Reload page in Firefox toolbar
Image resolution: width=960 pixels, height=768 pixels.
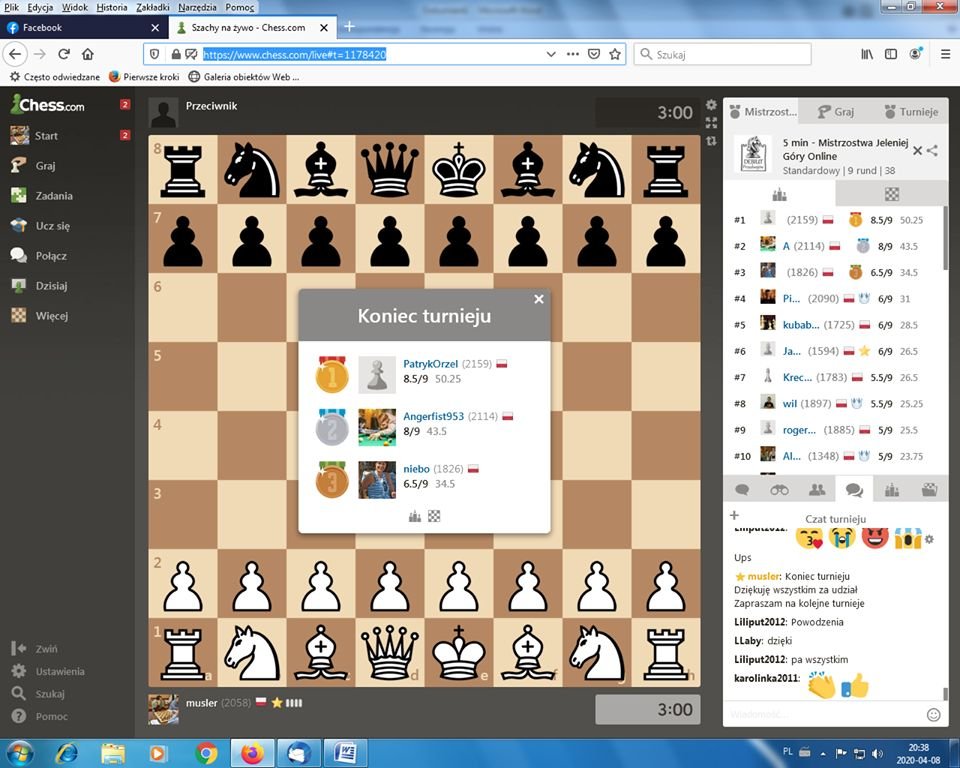pyautogui.click(x=64, y=54)
